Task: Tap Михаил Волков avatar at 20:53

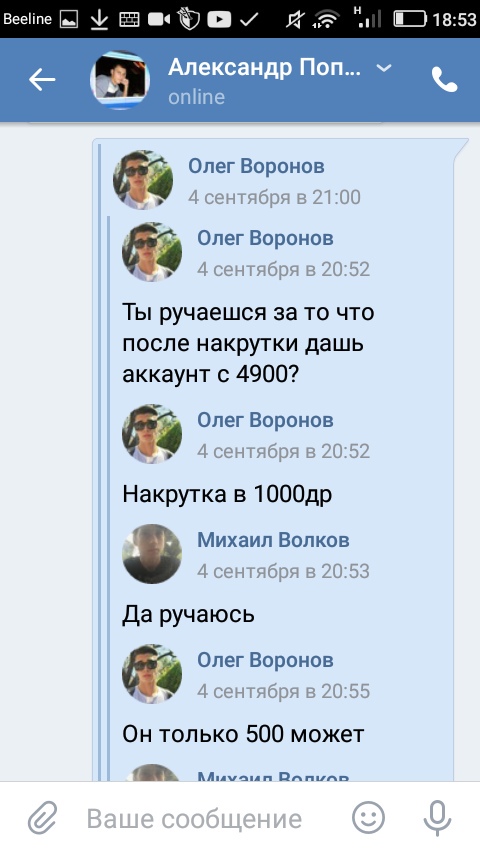Action: coord(152,554)
